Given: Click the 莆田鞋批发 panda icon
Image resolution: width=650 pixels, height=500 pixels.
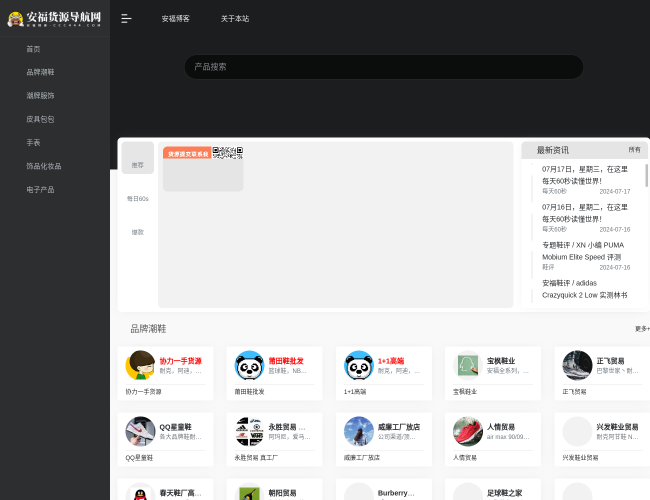Looking at the screenshot, I should (249, 366).
